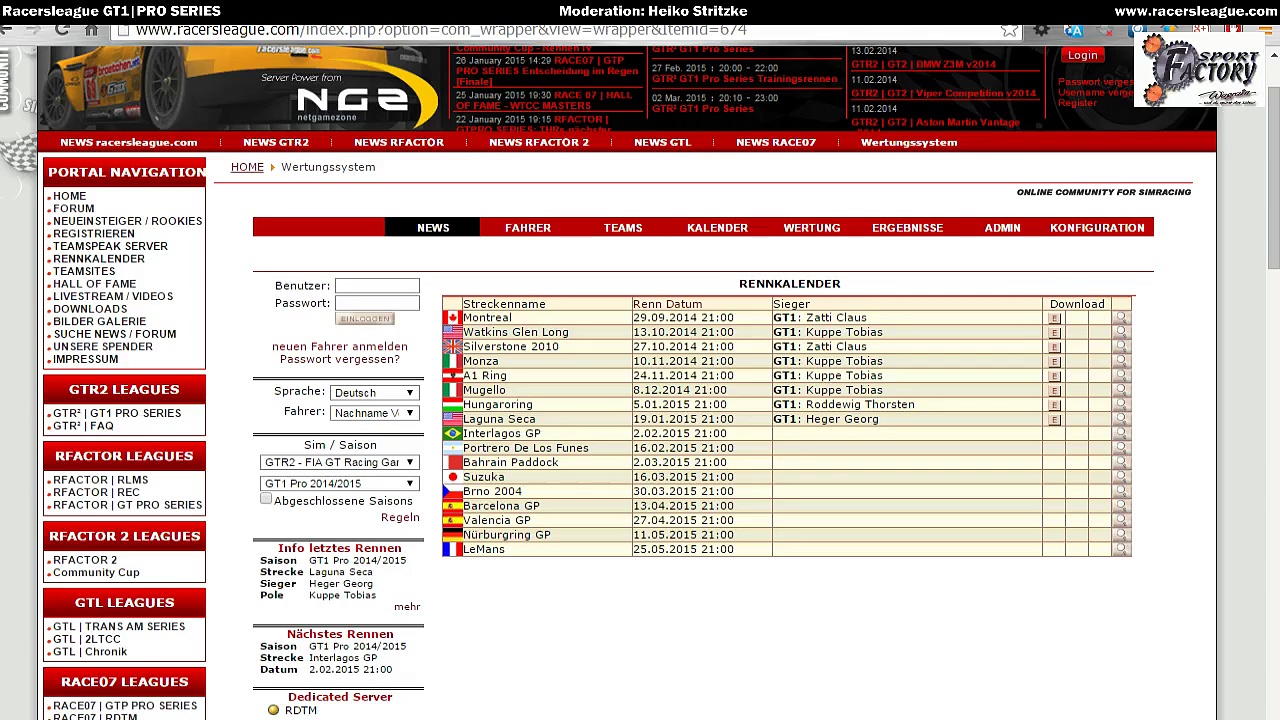Open the Sprache language dropdown
Image resolution: width=1280 pixels, height=720 pixels.
pos(373,393)
